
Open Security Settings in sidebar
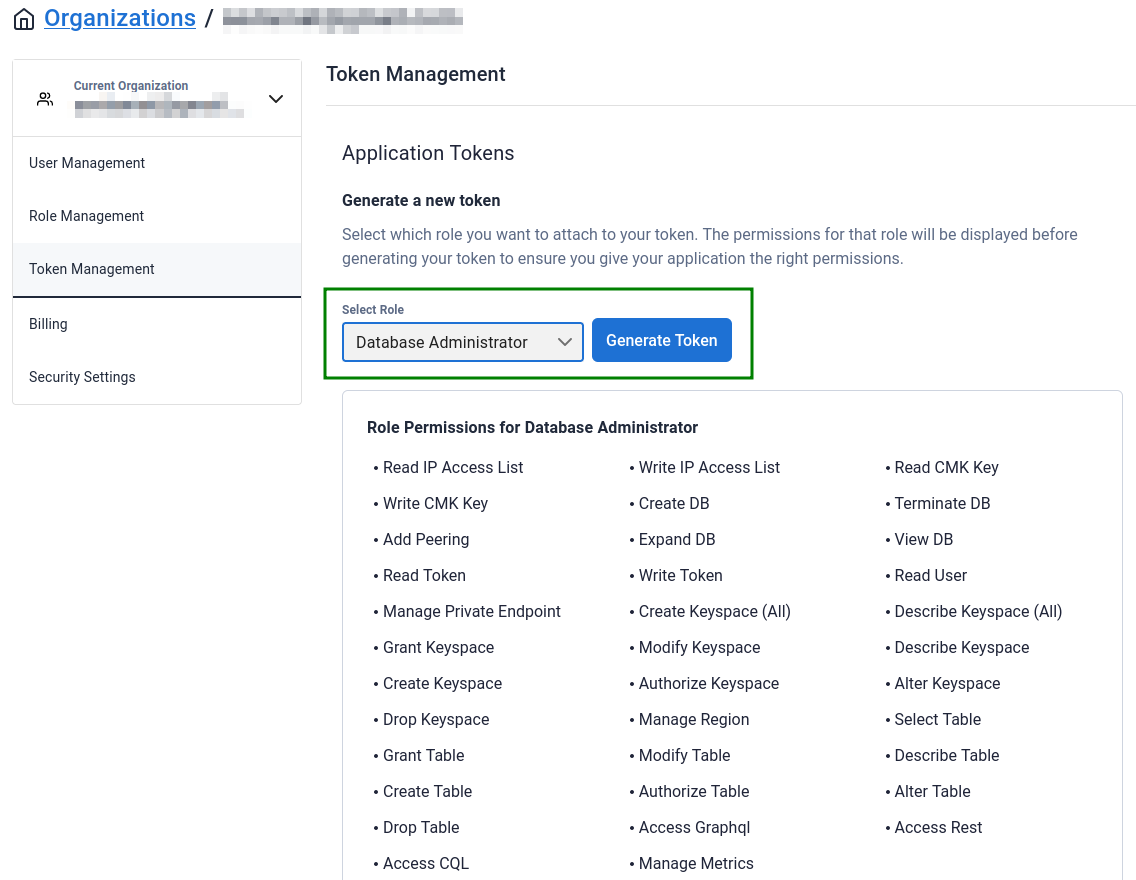pyautogui.click(x=156, y=377)
